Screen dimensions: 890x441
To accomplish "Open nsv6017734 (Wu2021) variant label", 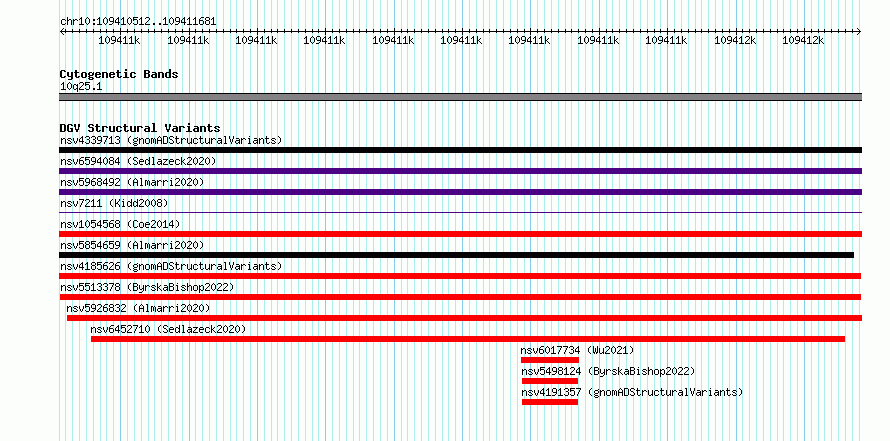I will tap(577, 350).
